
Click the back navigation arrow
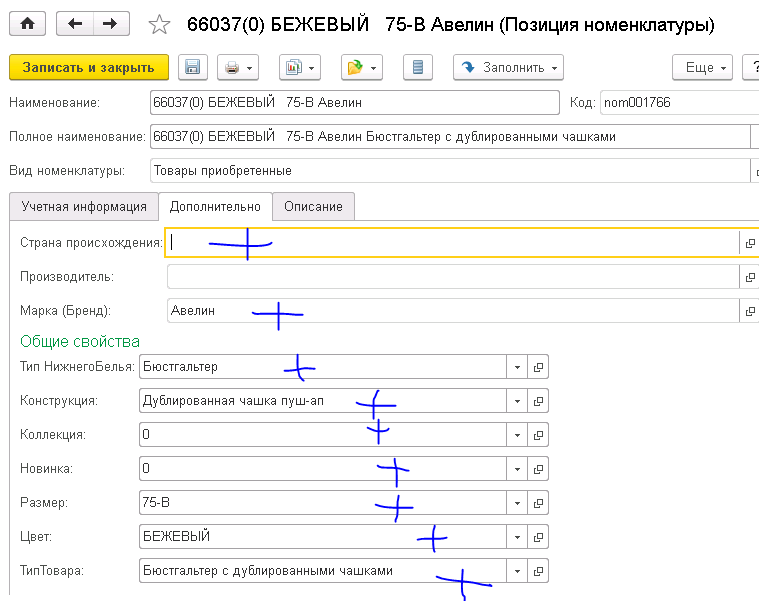click(x=76, y=22)
